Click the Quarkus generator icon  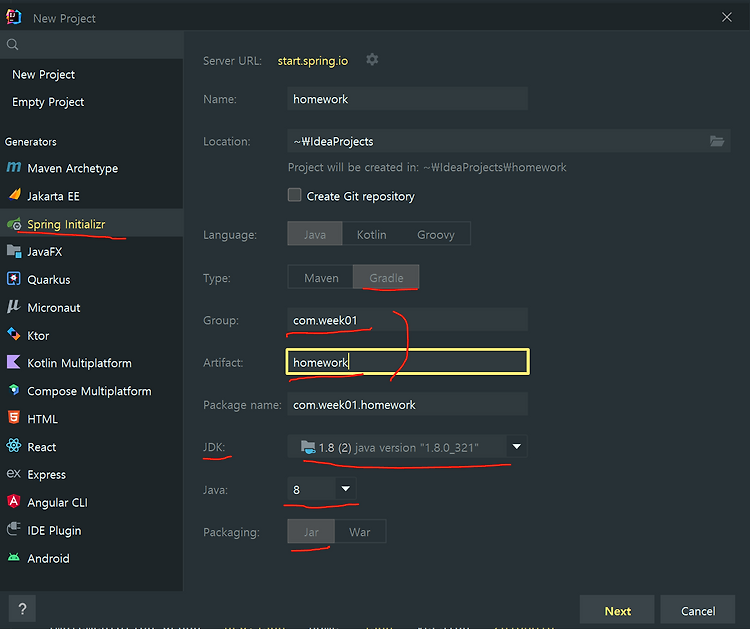(14, 279)
